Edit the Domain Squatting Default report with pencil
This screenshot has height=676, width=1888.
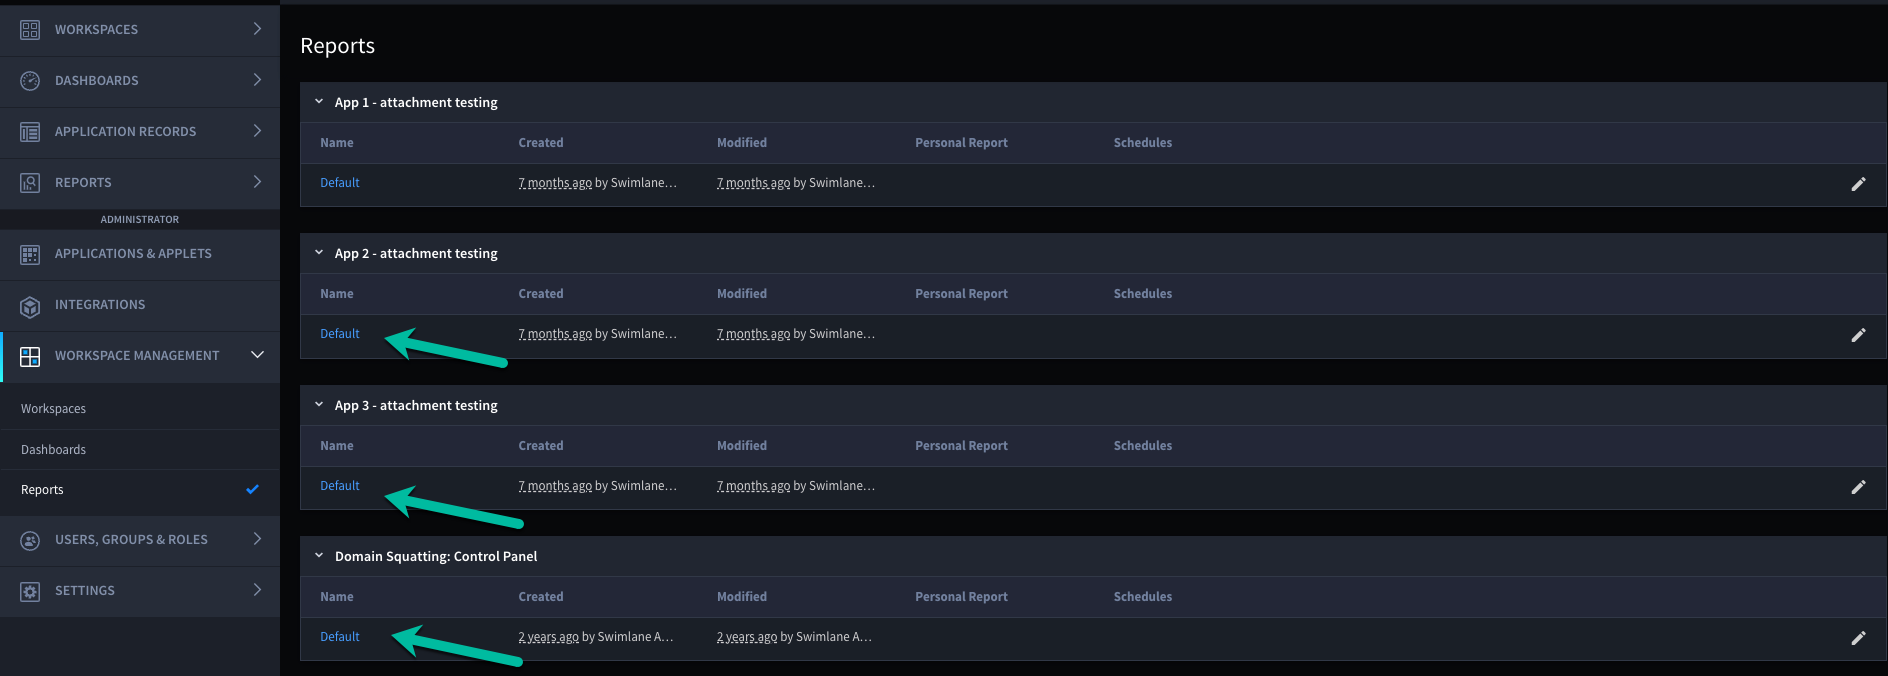point(1858,638)
